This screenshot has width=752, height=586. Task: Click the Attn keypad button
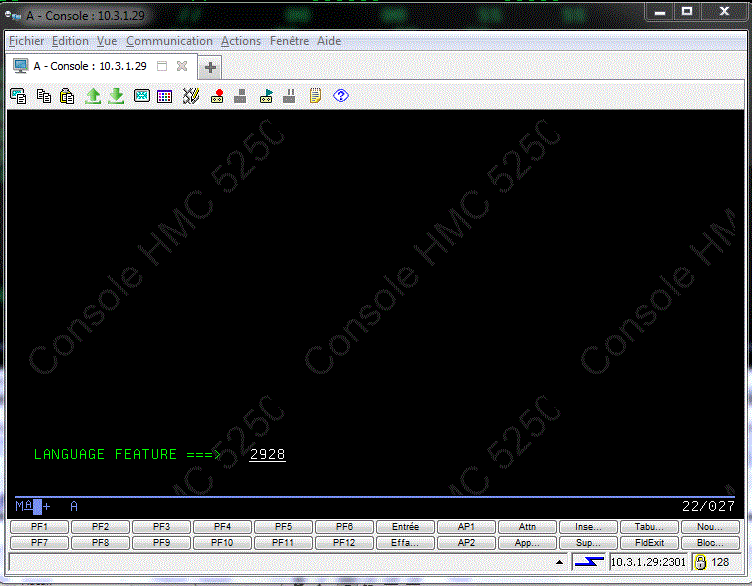point(528,527)
